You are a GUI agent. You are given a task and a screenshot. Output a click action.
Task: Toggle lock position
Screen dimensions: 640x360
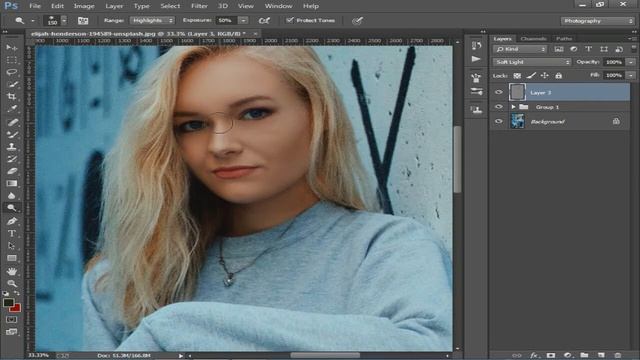pyautogui.click(x=544, y=76)
